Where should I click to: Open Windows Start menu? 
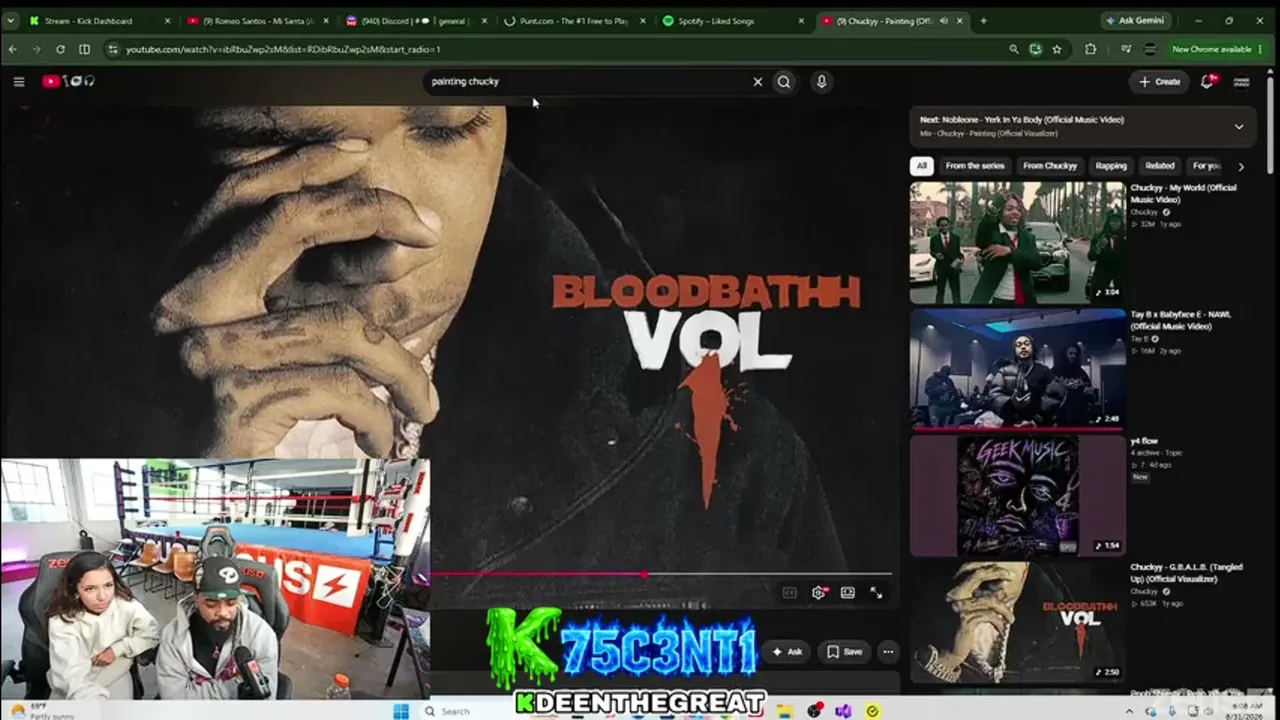(x=401, y=711)
